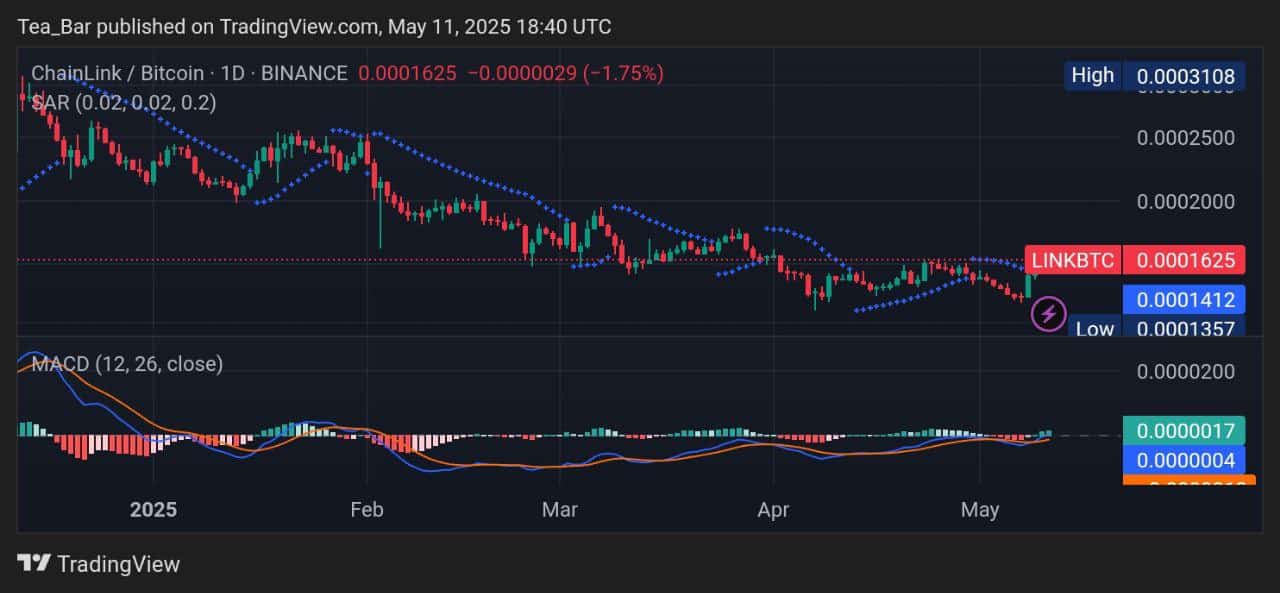Click the Mar label on time axis
Image resolution: width=1280 pixels, height=593 pixels.
click(560, 510)
